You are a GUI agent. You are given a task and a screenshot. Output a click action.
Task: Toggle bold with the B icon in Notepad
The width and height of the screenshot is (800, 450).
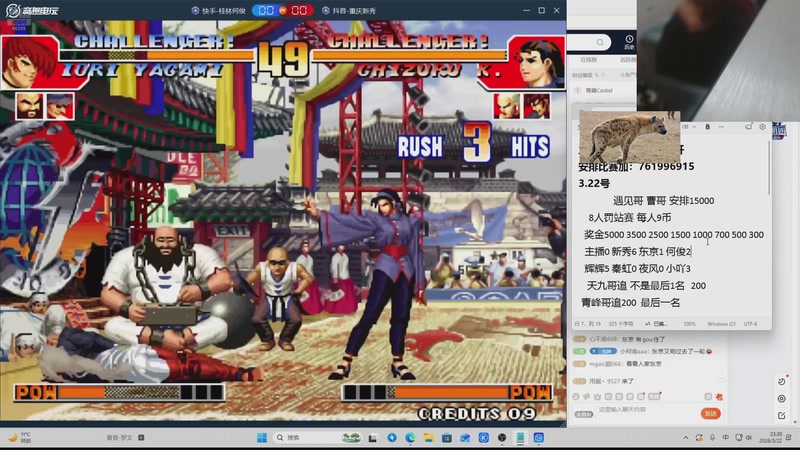click(x=708, y=127)
